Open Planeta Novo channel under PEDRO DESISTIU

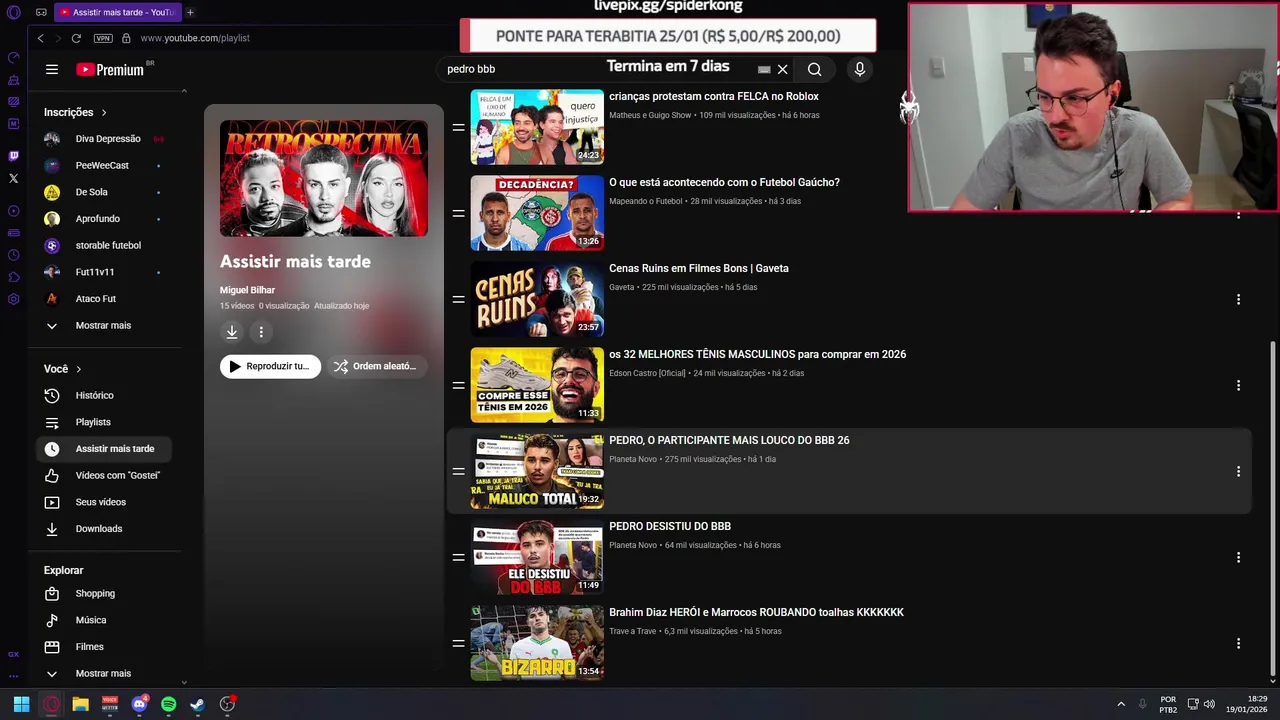tap(633, 545)
